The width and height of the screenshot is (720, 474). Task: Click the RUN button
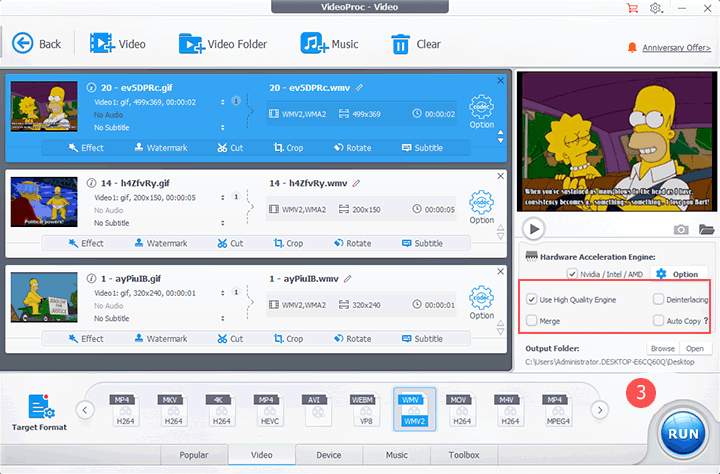pyautogui.click(x=683, y=434)
